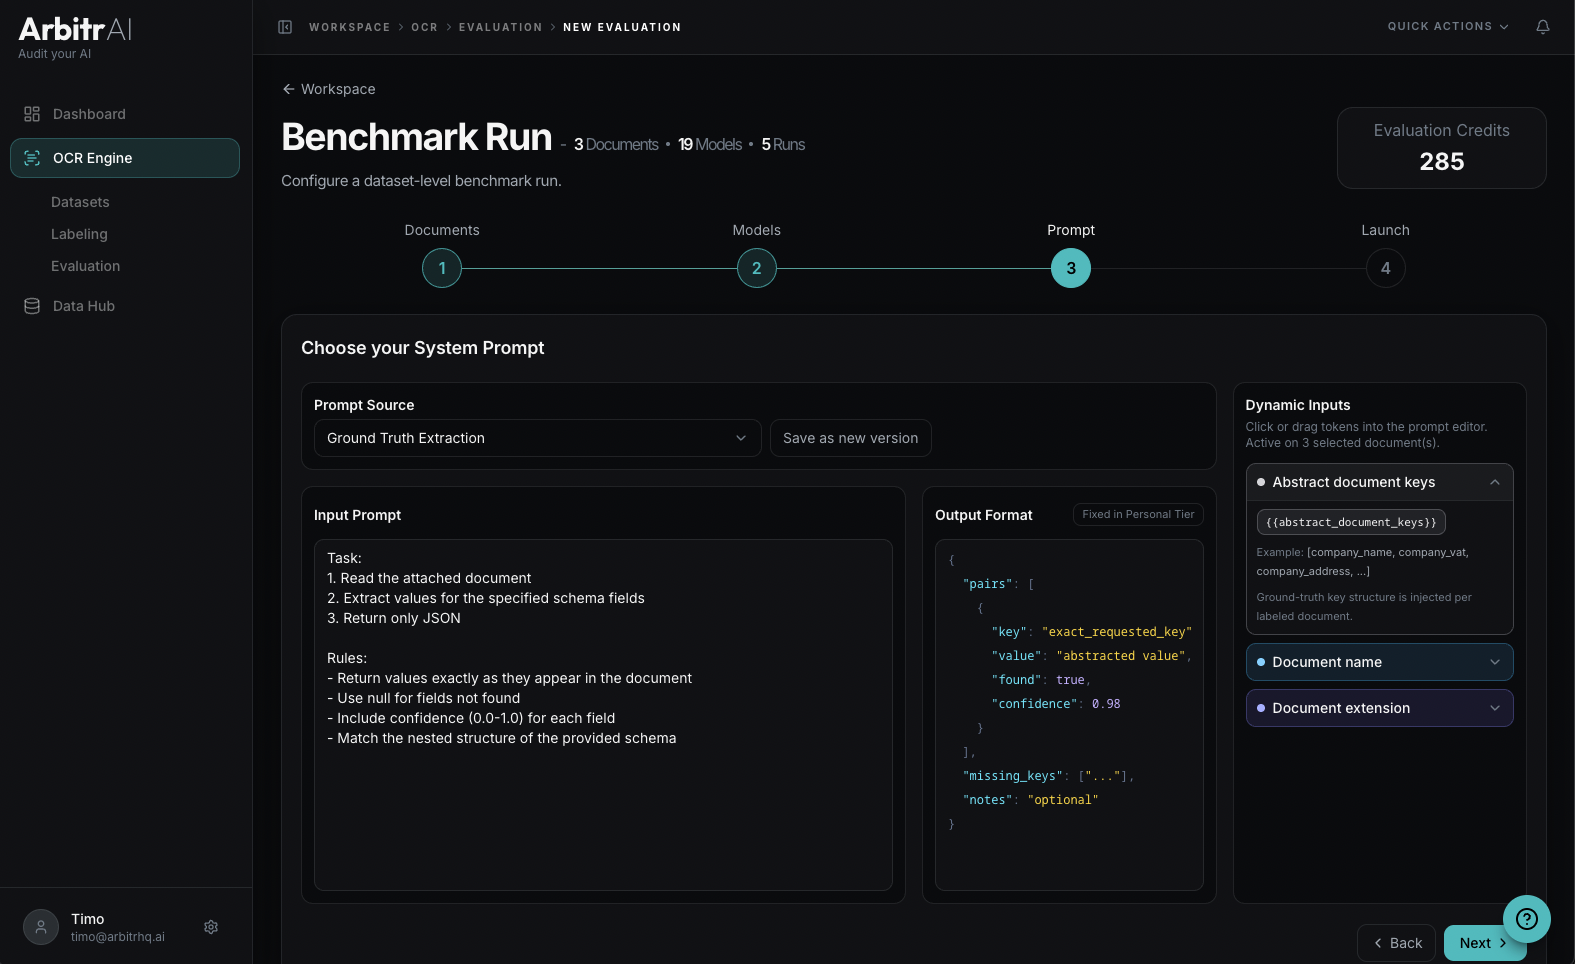Open settings via the gear icon

click(x=211, y=927)
